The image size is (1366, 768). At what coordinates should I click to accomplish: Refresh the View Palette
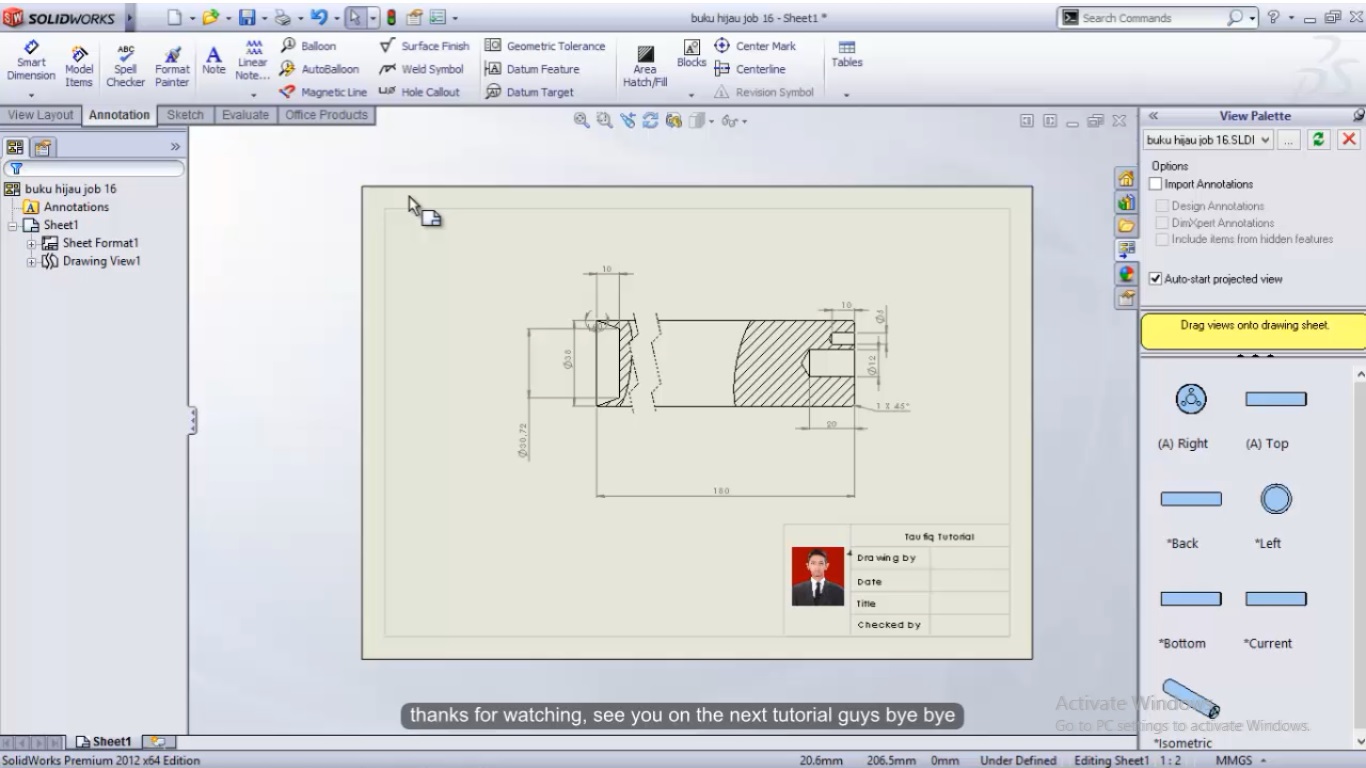[x=1318, y=140]
